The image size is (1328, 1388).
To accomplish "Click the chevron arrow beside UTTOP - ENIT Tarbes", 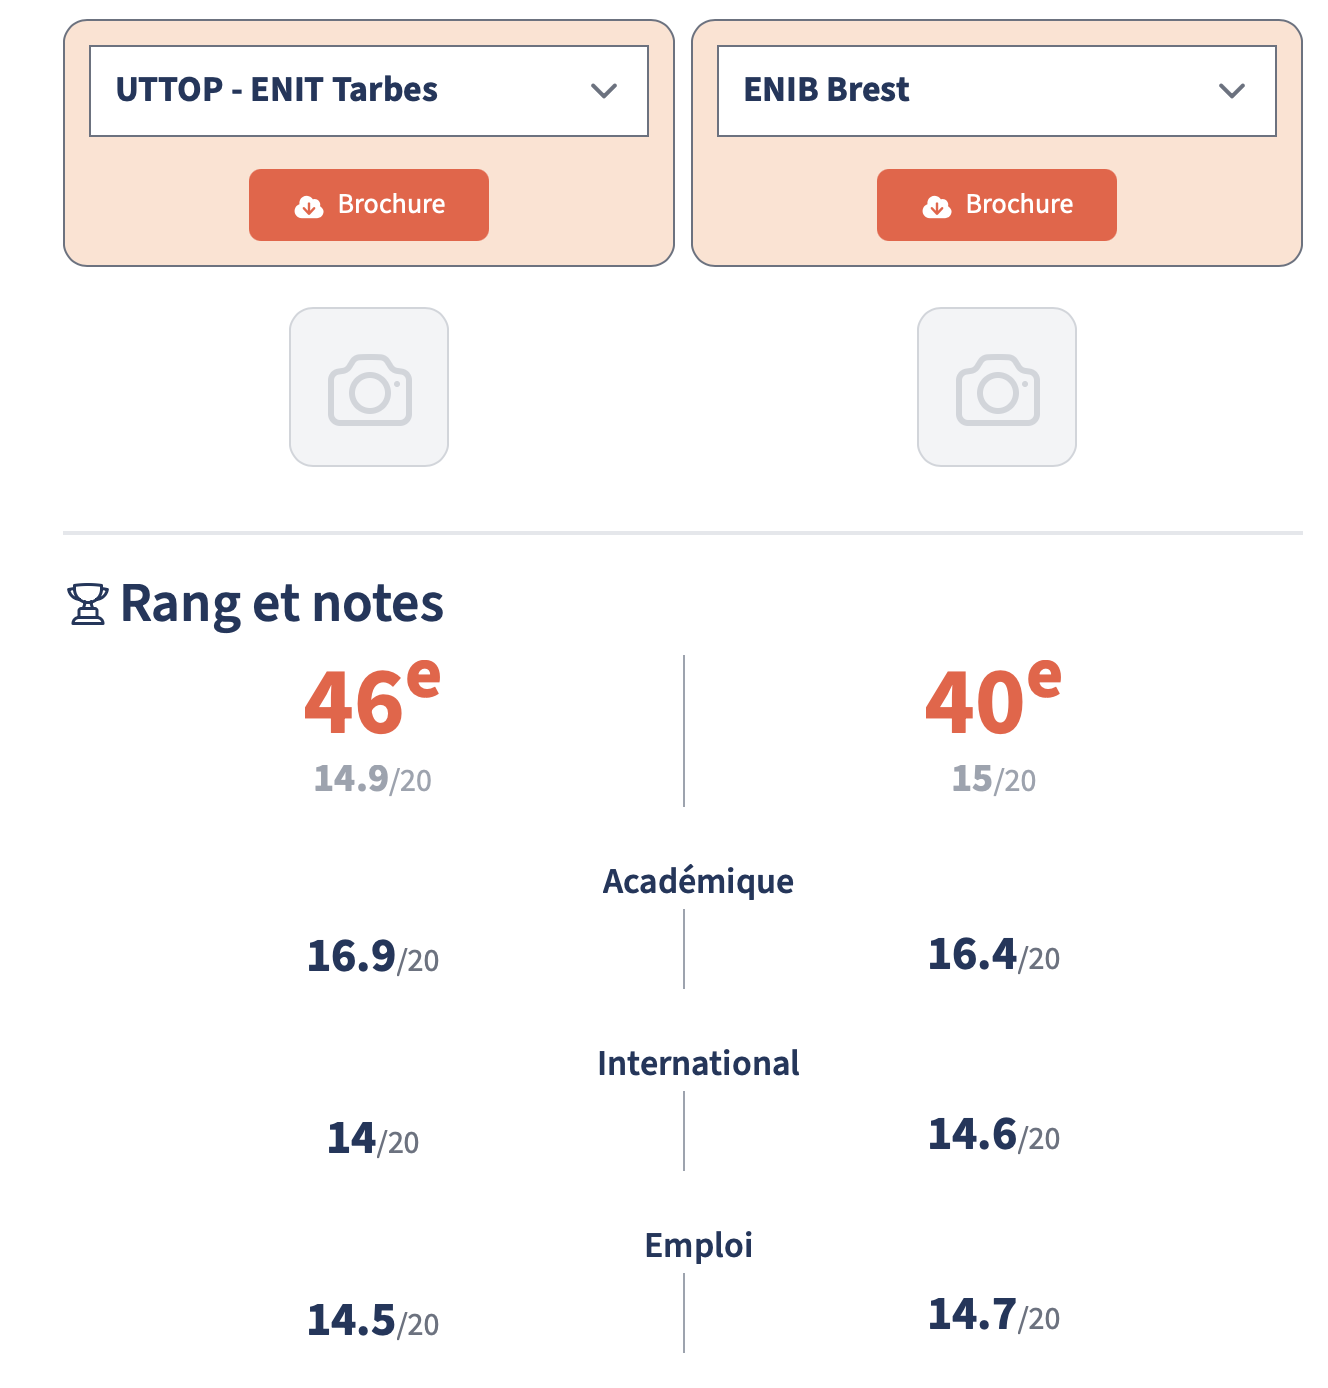I will (604, 91).
